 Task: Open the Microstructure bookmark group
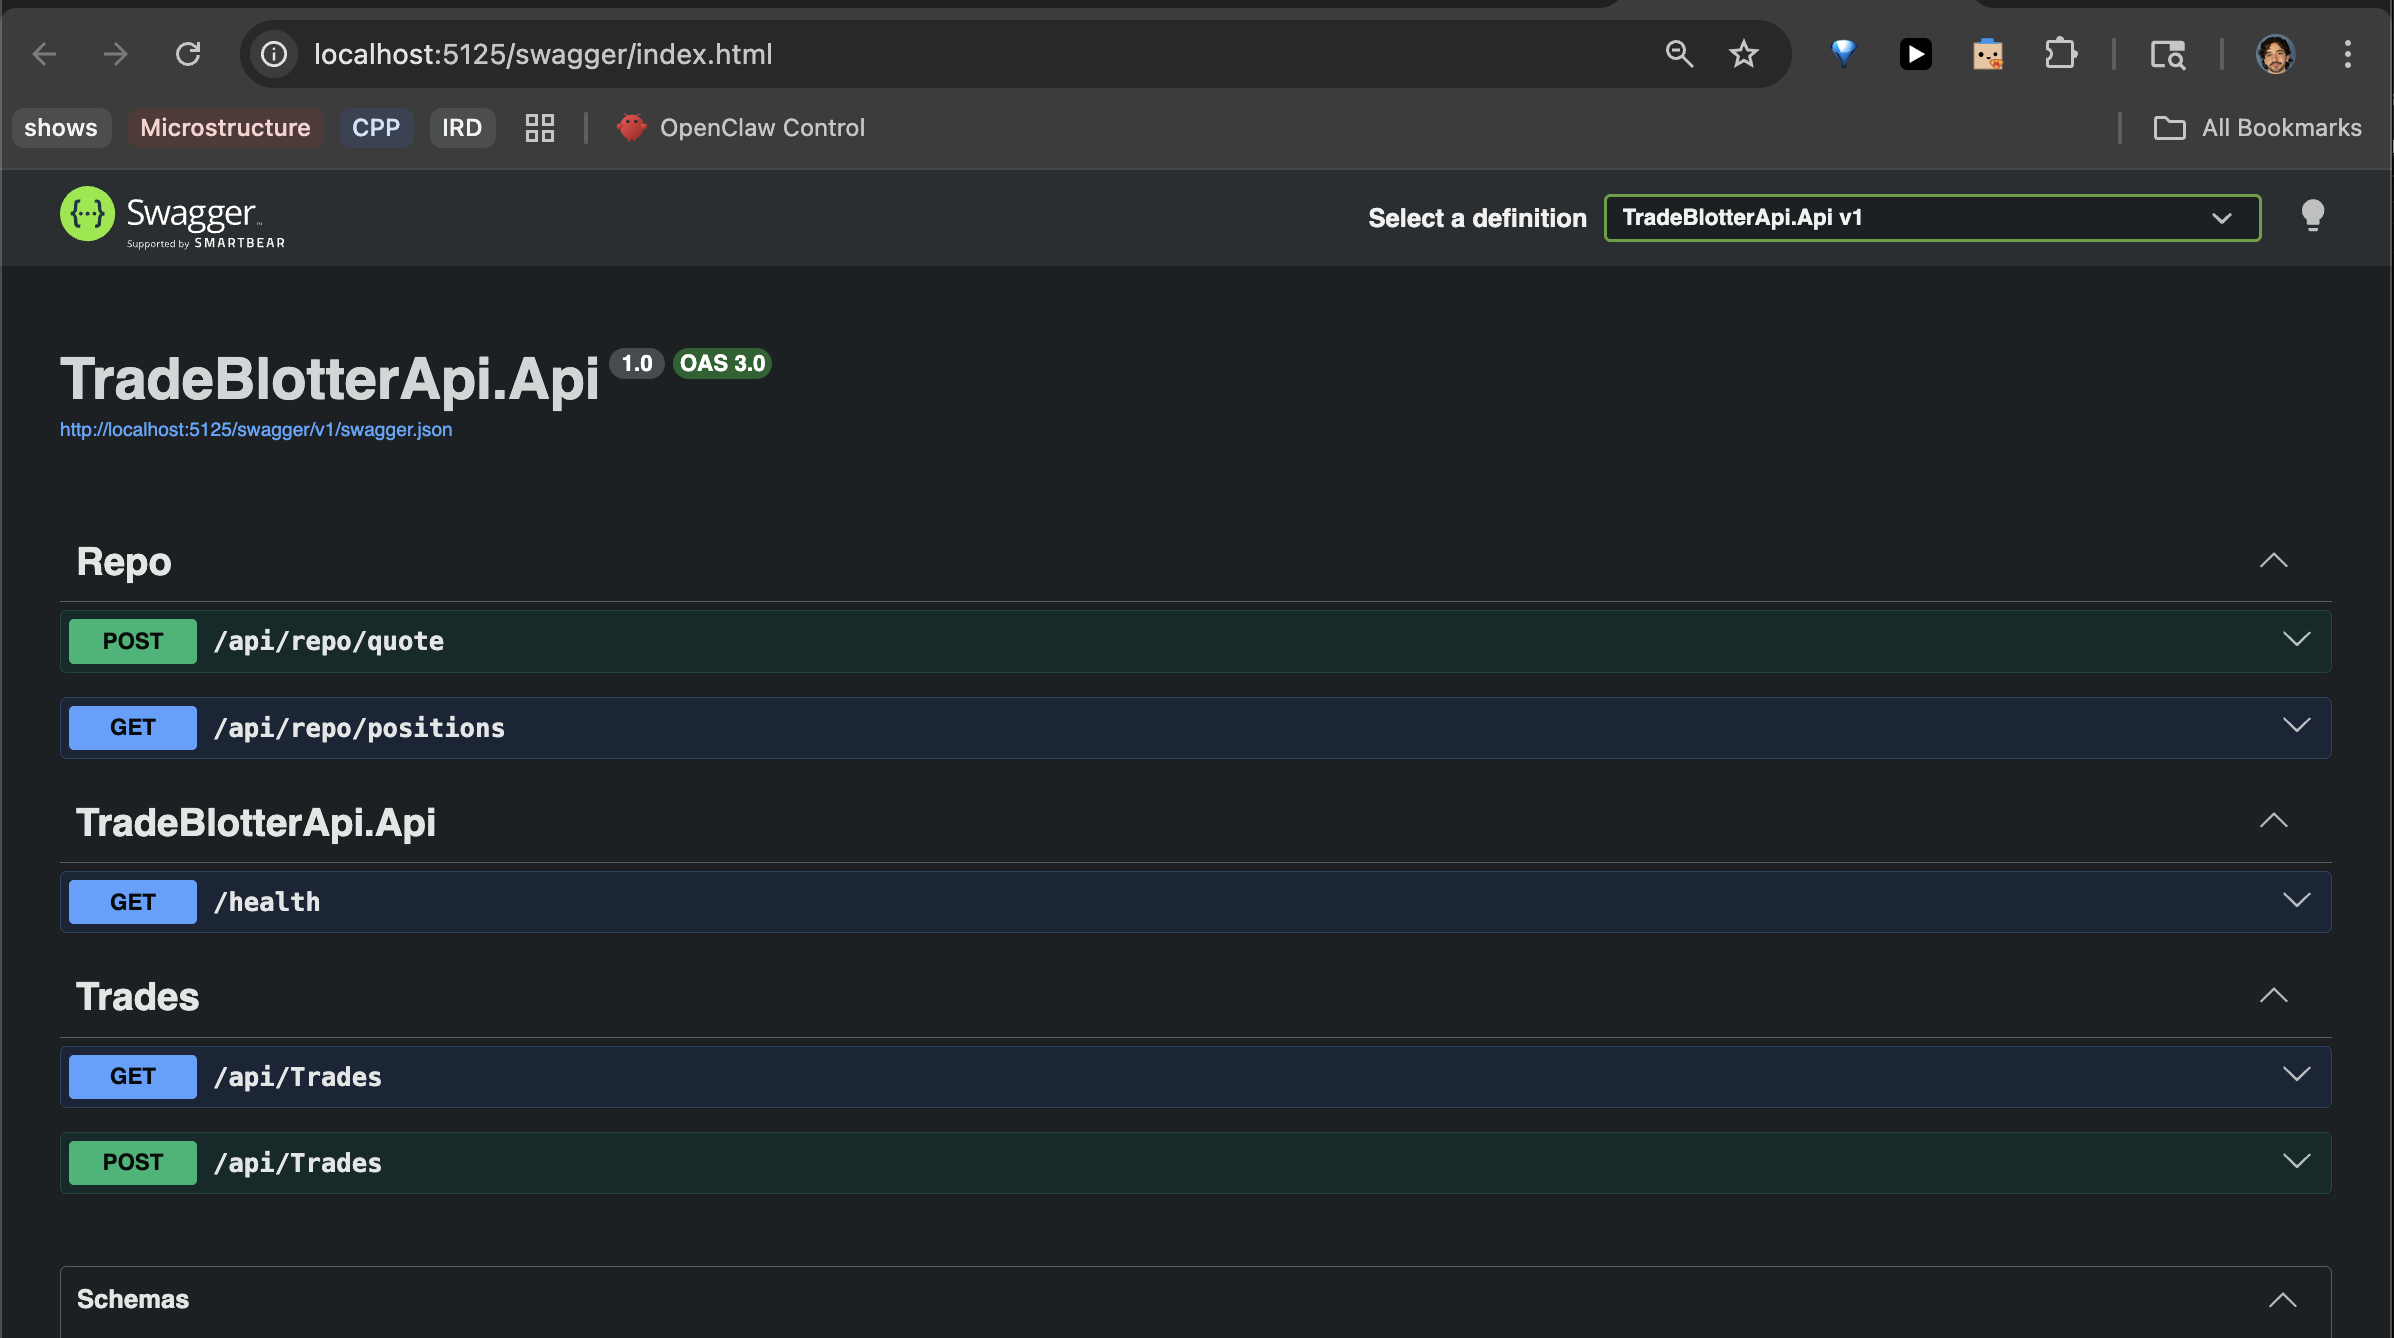tap(225, 128)
